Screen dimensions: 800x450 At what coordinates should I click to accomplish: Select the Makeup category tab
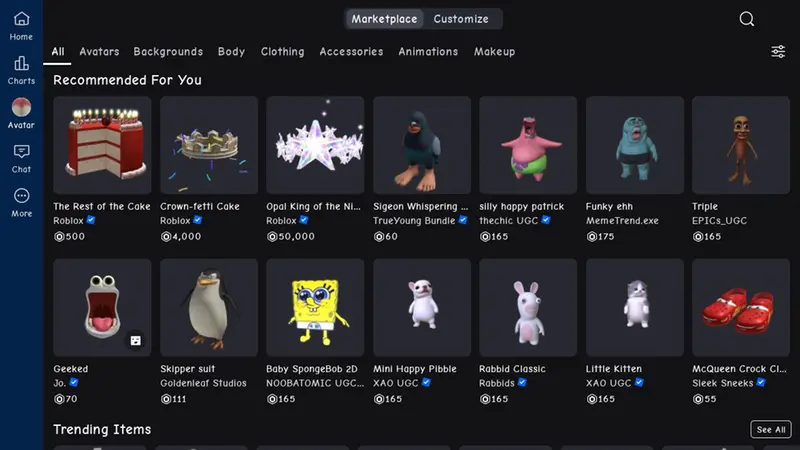[494, 52]
